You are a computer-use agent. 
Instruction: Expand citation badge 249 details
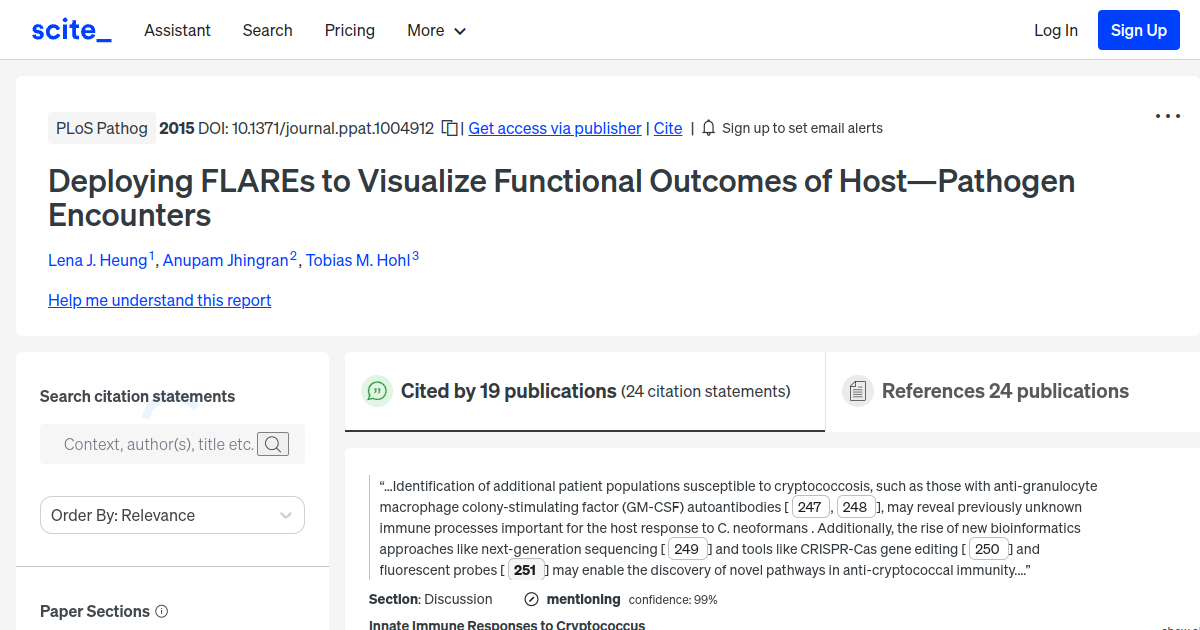(687, 548)
